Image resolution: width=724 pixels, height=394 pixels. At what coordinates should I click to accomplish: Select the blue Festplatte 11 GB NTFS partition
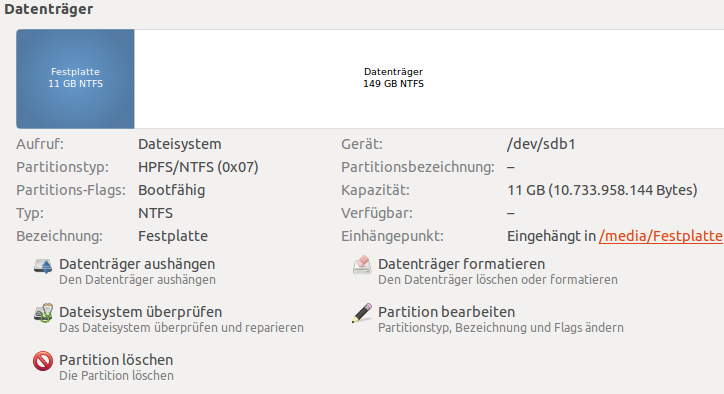tap(75, 79)
